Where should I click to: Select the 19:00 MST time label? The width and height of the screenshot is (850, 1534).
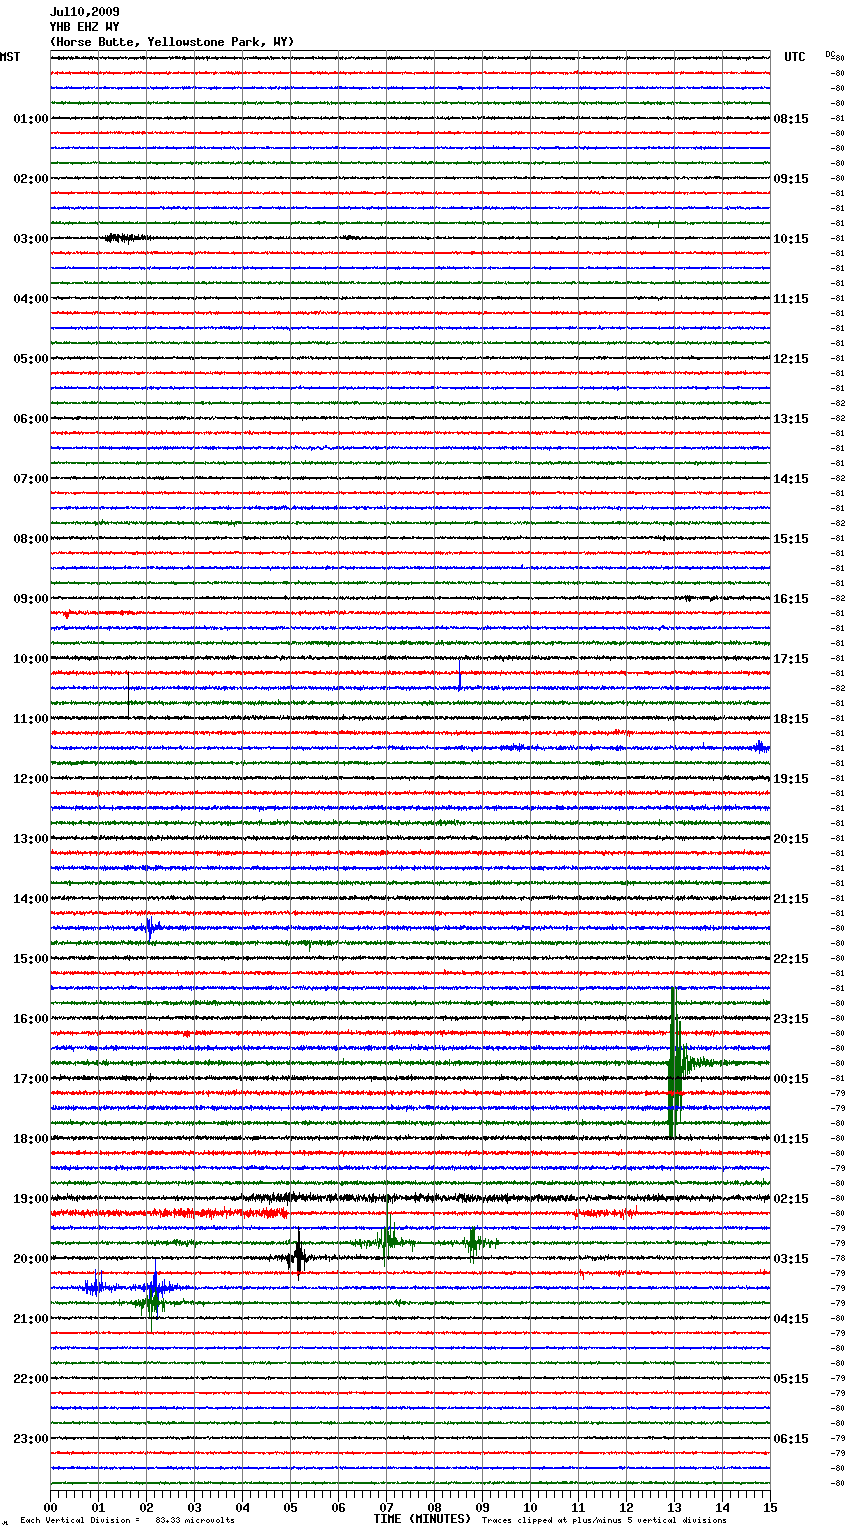point(31,1199)
